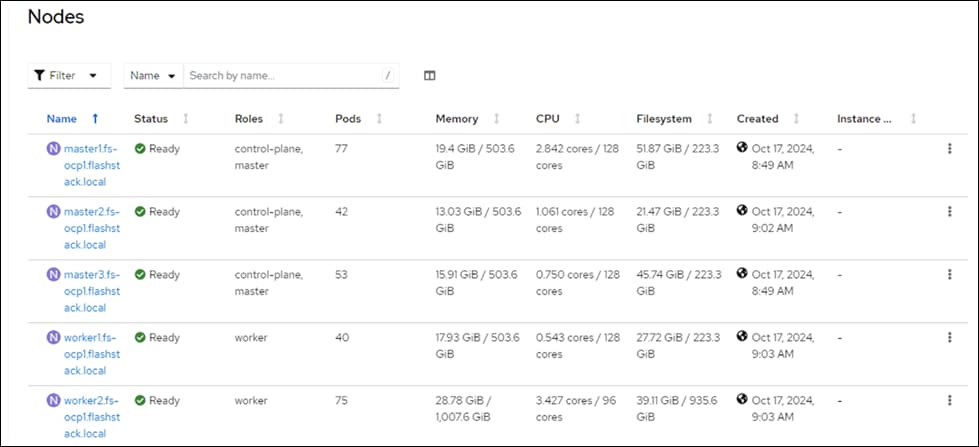Select CPU value 1.061 cores / 128 cores
Image resolution: width=979 pixels, height=447 pixels.
tap(575, 220)
